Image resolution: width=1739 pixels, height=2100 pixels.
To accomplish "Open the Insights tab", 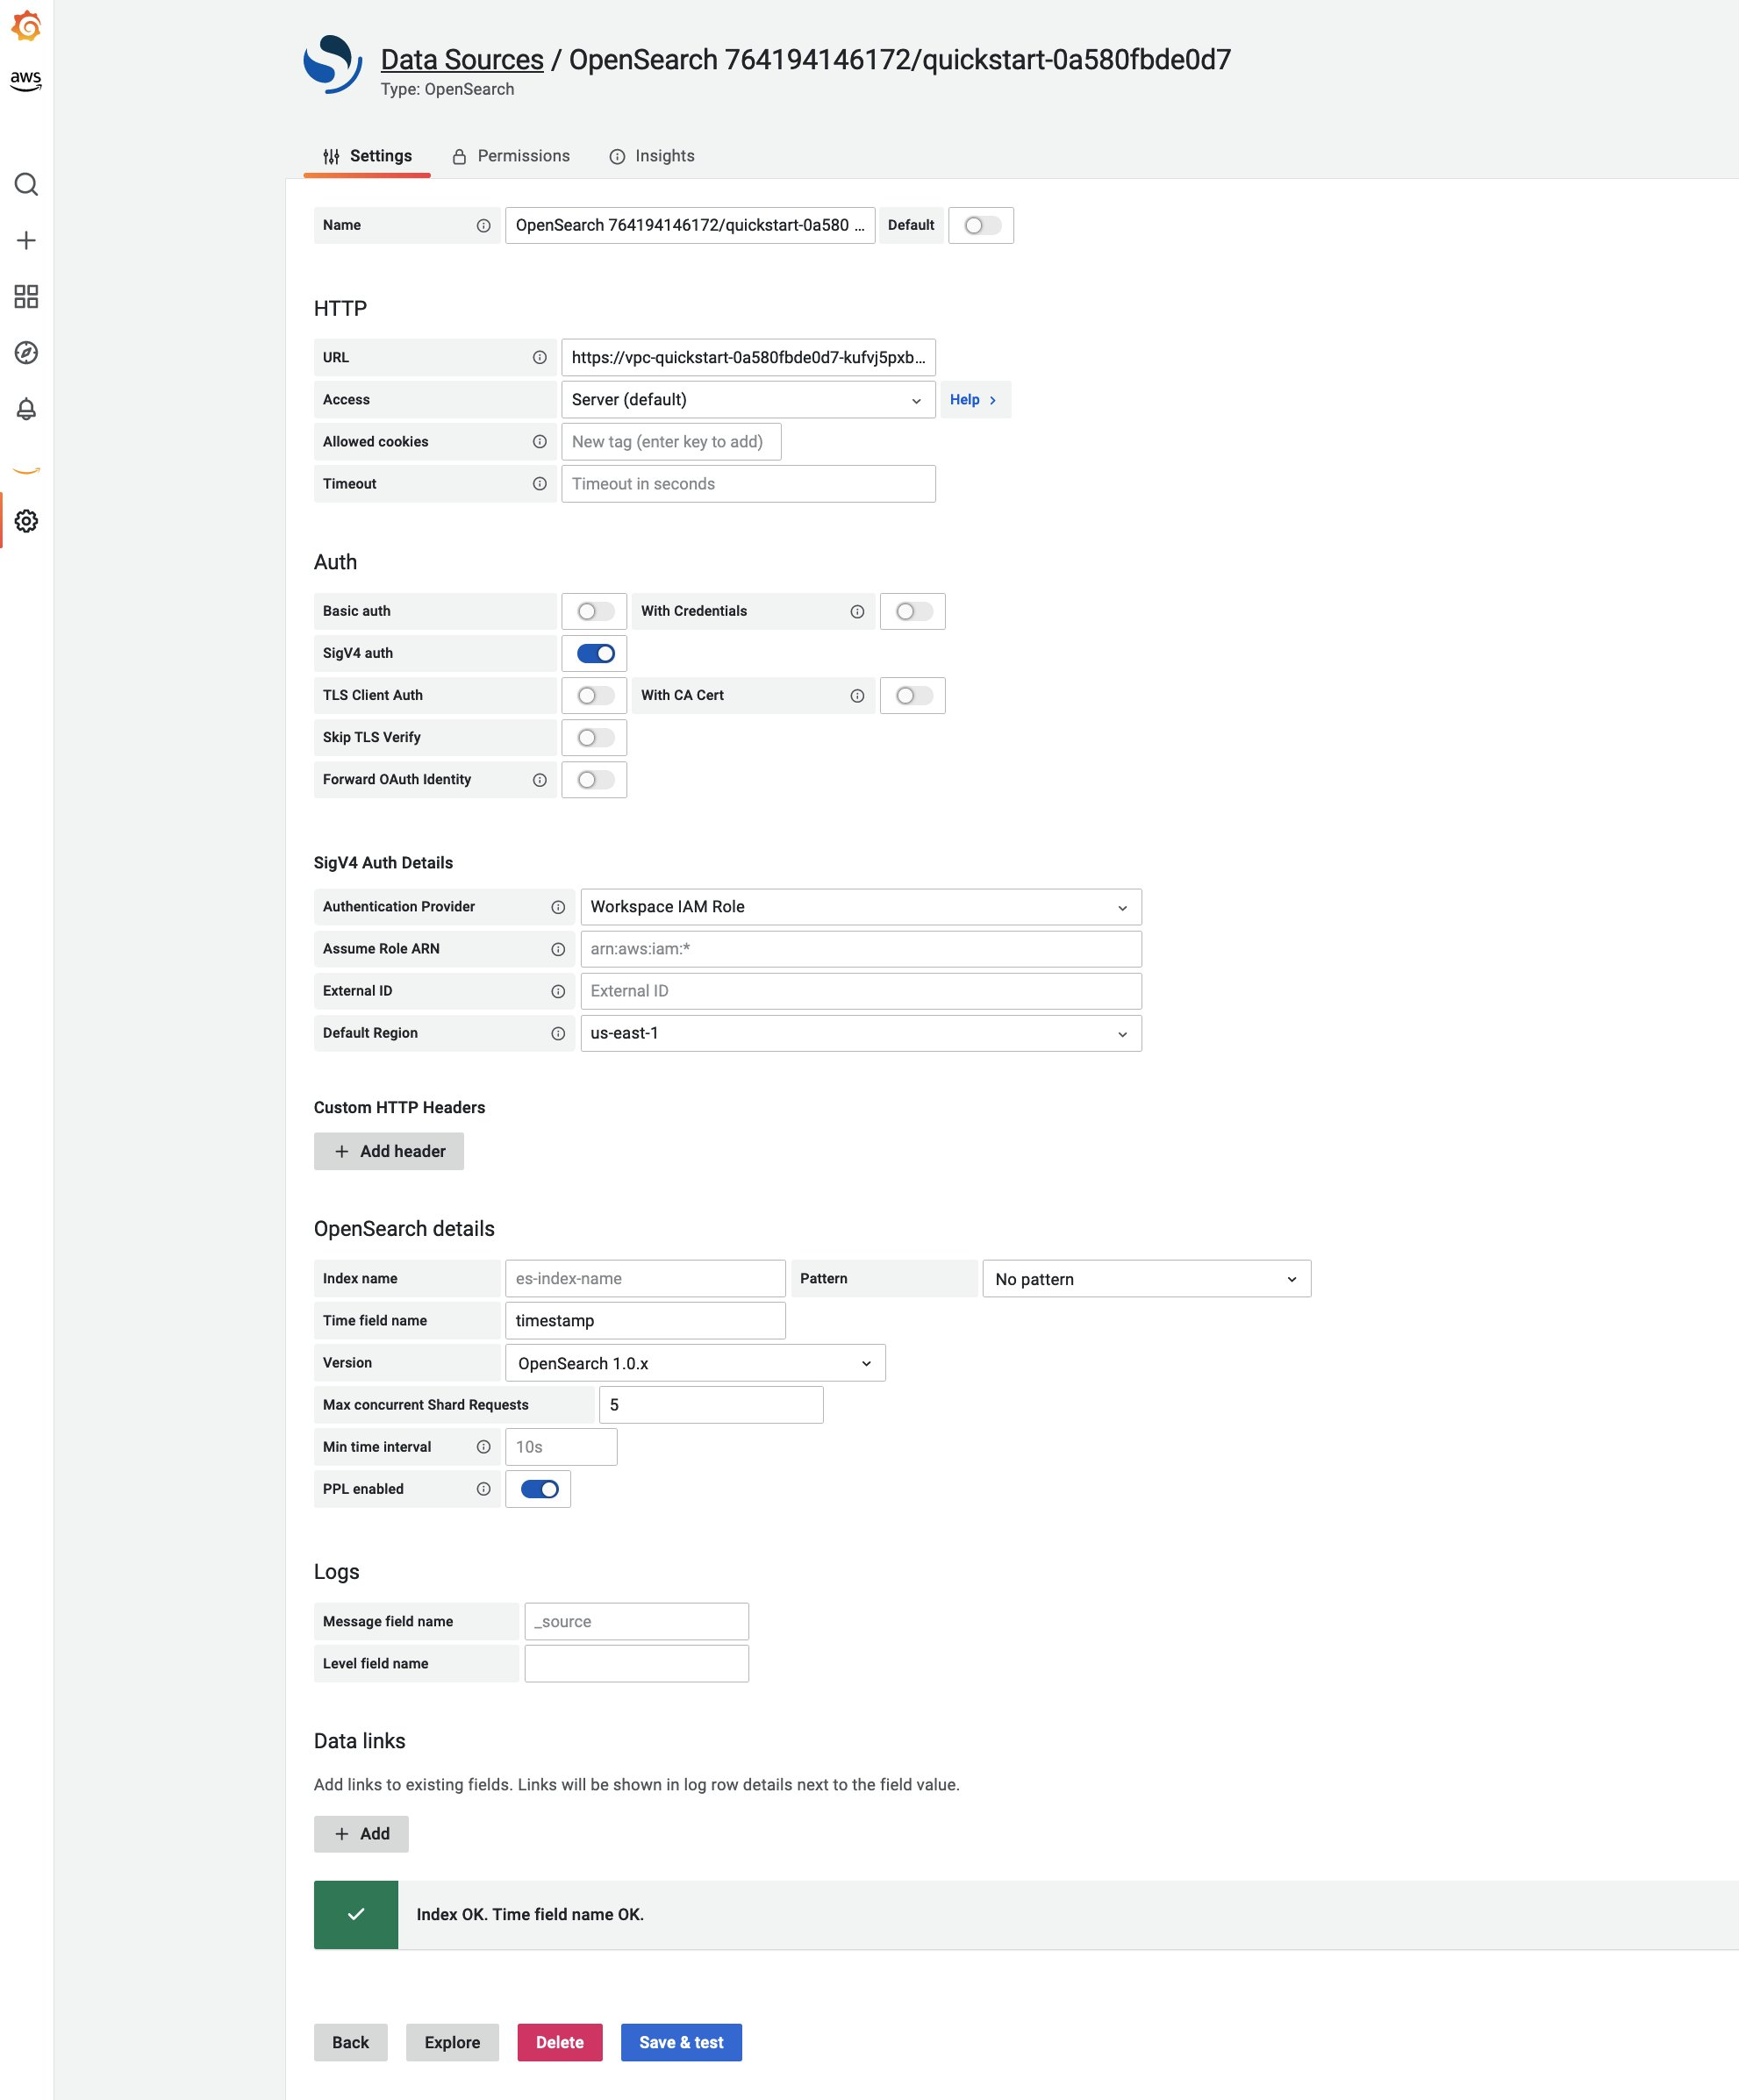I will pyautogui.click(x=651, y=156).
